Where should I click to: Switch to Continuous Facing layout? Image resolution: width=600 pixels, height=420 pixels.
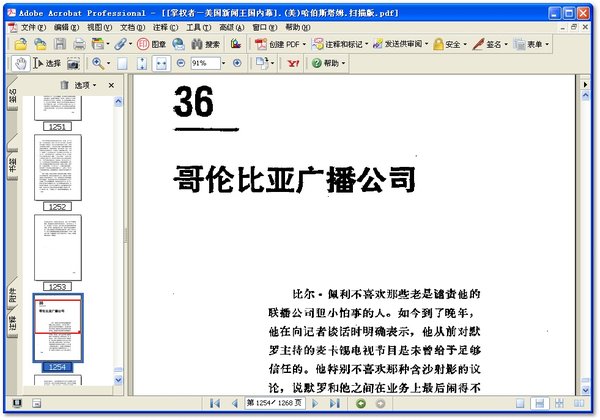pyautogui.click(x=559, y=403)
